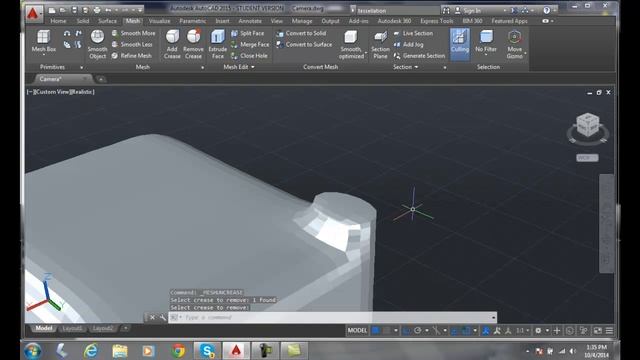
Task: Open the WCS dropdown below ViewCube
Action: (x=587, y=158)
